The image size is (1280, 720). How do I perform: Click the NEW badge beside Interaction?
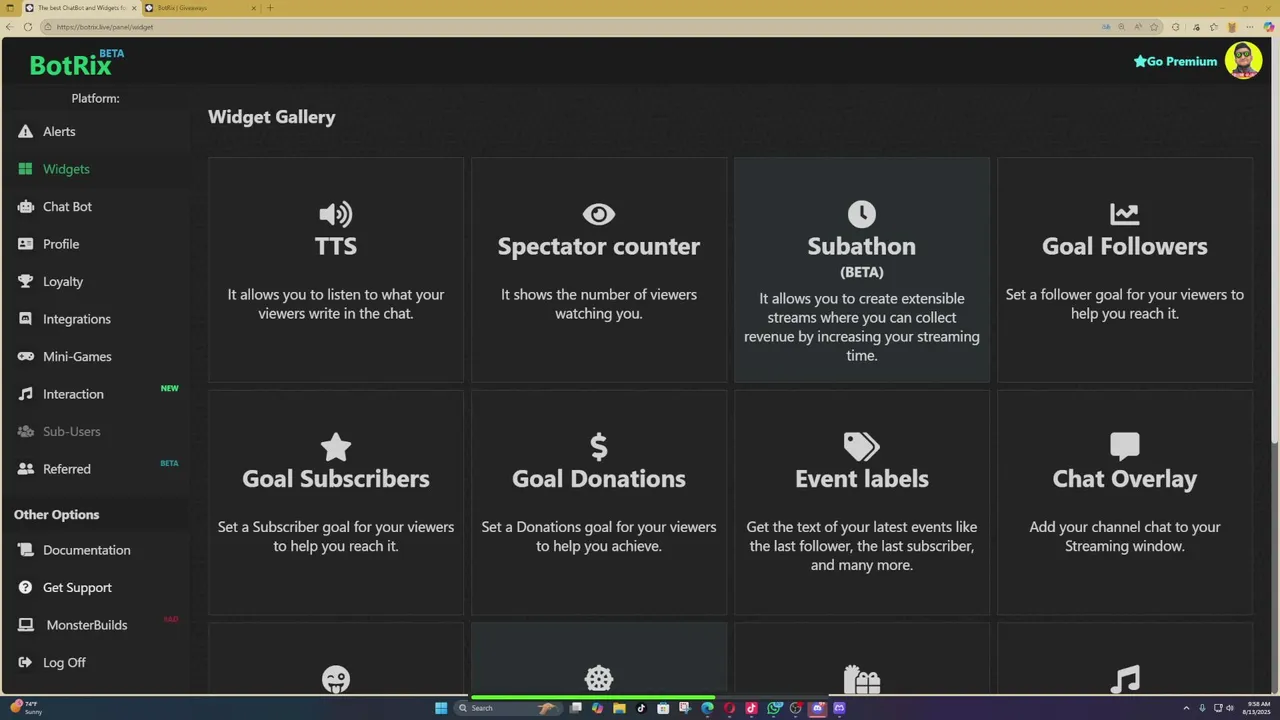(170, 388)
